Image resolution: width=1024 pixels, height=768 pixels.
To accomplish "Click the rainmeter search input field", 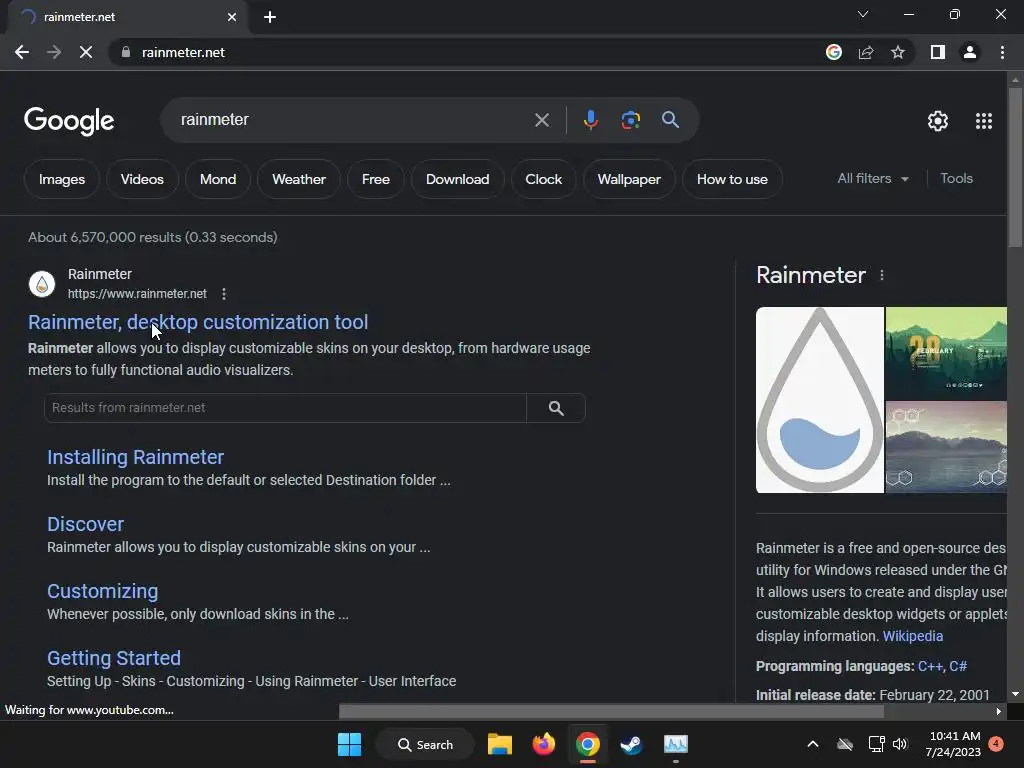I will pyautogui.click(x=353, y=120).
